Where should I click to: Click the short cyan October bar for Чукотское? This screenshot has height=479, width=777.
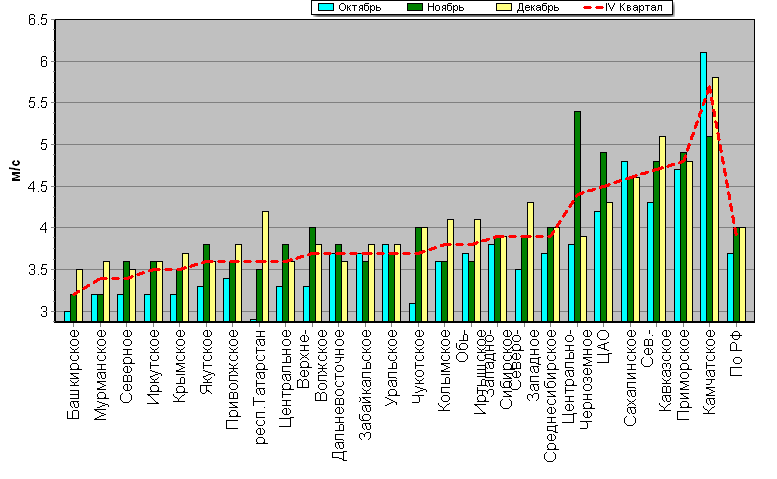click(412, 313)
